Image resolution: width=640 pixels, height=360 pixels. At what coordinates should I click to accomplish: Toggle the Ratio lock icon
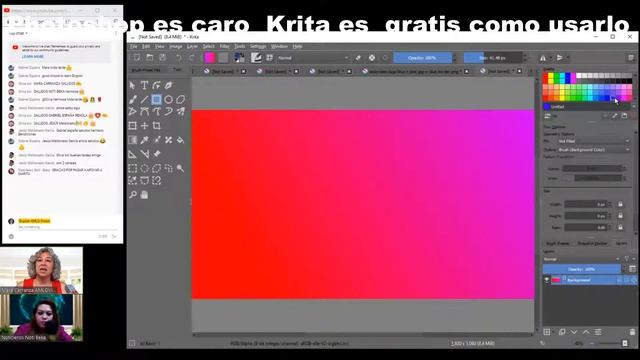pyautogui.click(x=620, y=227)
